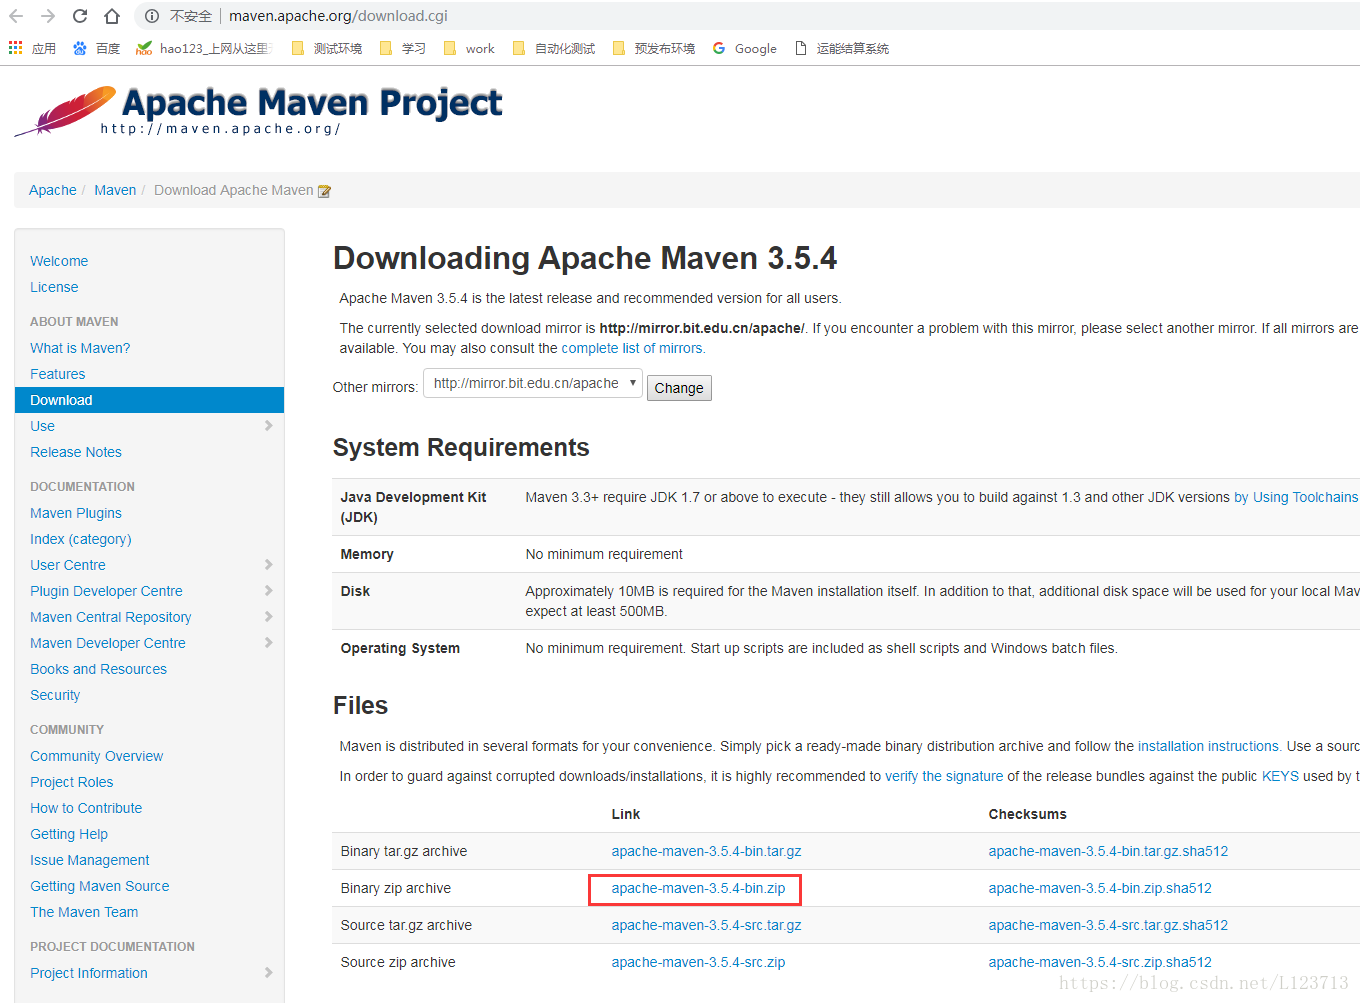Screen dimensions: 1360x1003
Task: Open the Other mirrors dropdown
Action: (533, 383)
